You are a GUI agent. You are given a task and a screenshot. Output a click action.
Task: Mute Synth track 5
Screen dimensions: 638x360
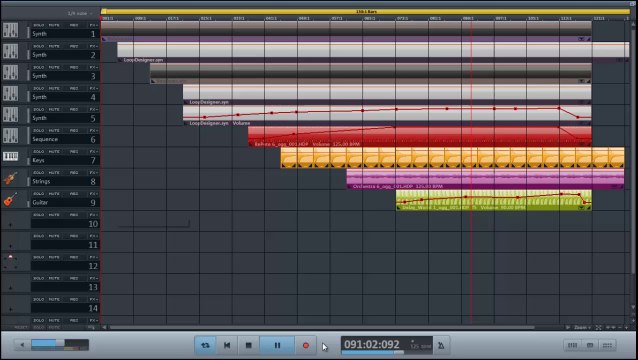tap(54, 109)
